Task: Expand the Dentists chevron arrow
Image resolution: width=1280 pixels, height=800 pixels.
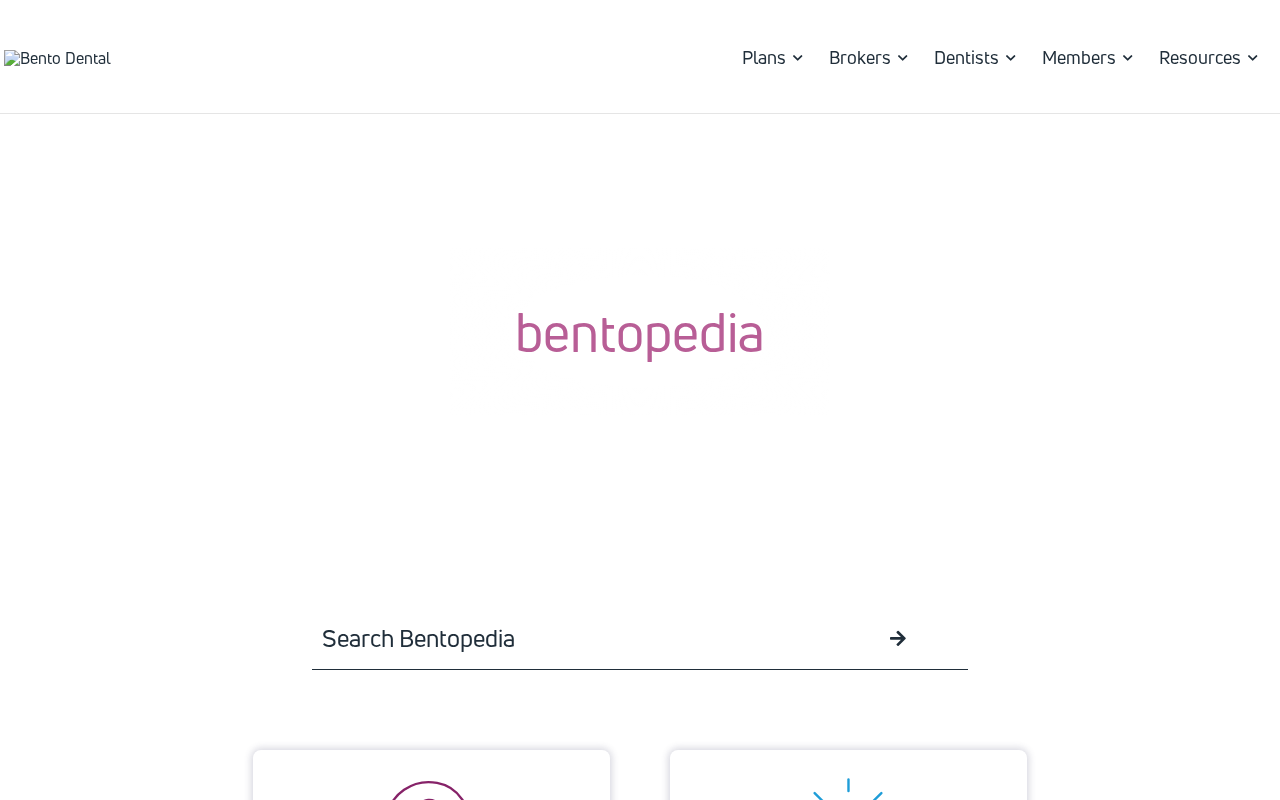Action: [1010, 58]
